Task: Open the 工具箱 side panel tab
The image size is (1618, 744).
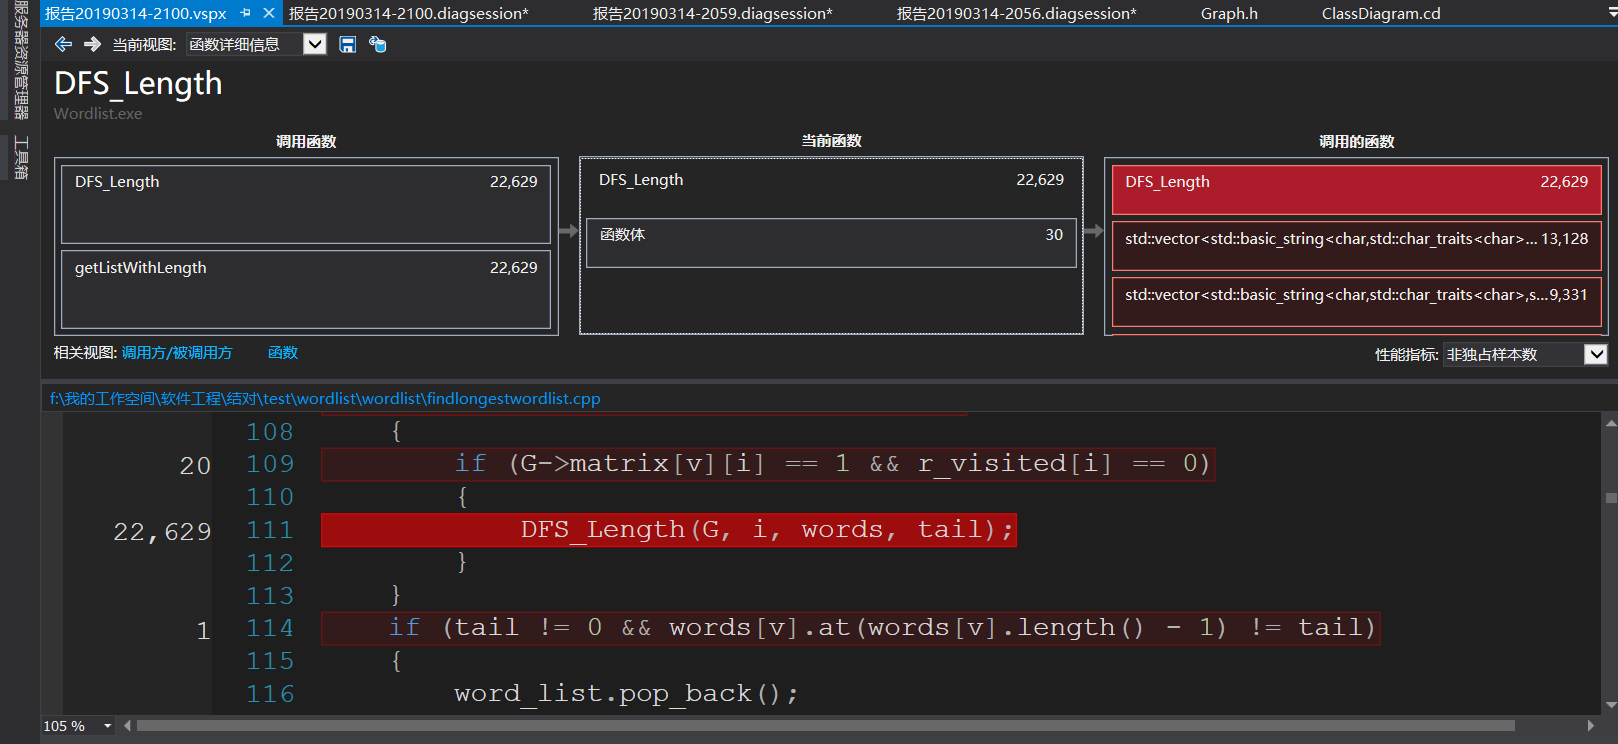Action: coord(20,157)
